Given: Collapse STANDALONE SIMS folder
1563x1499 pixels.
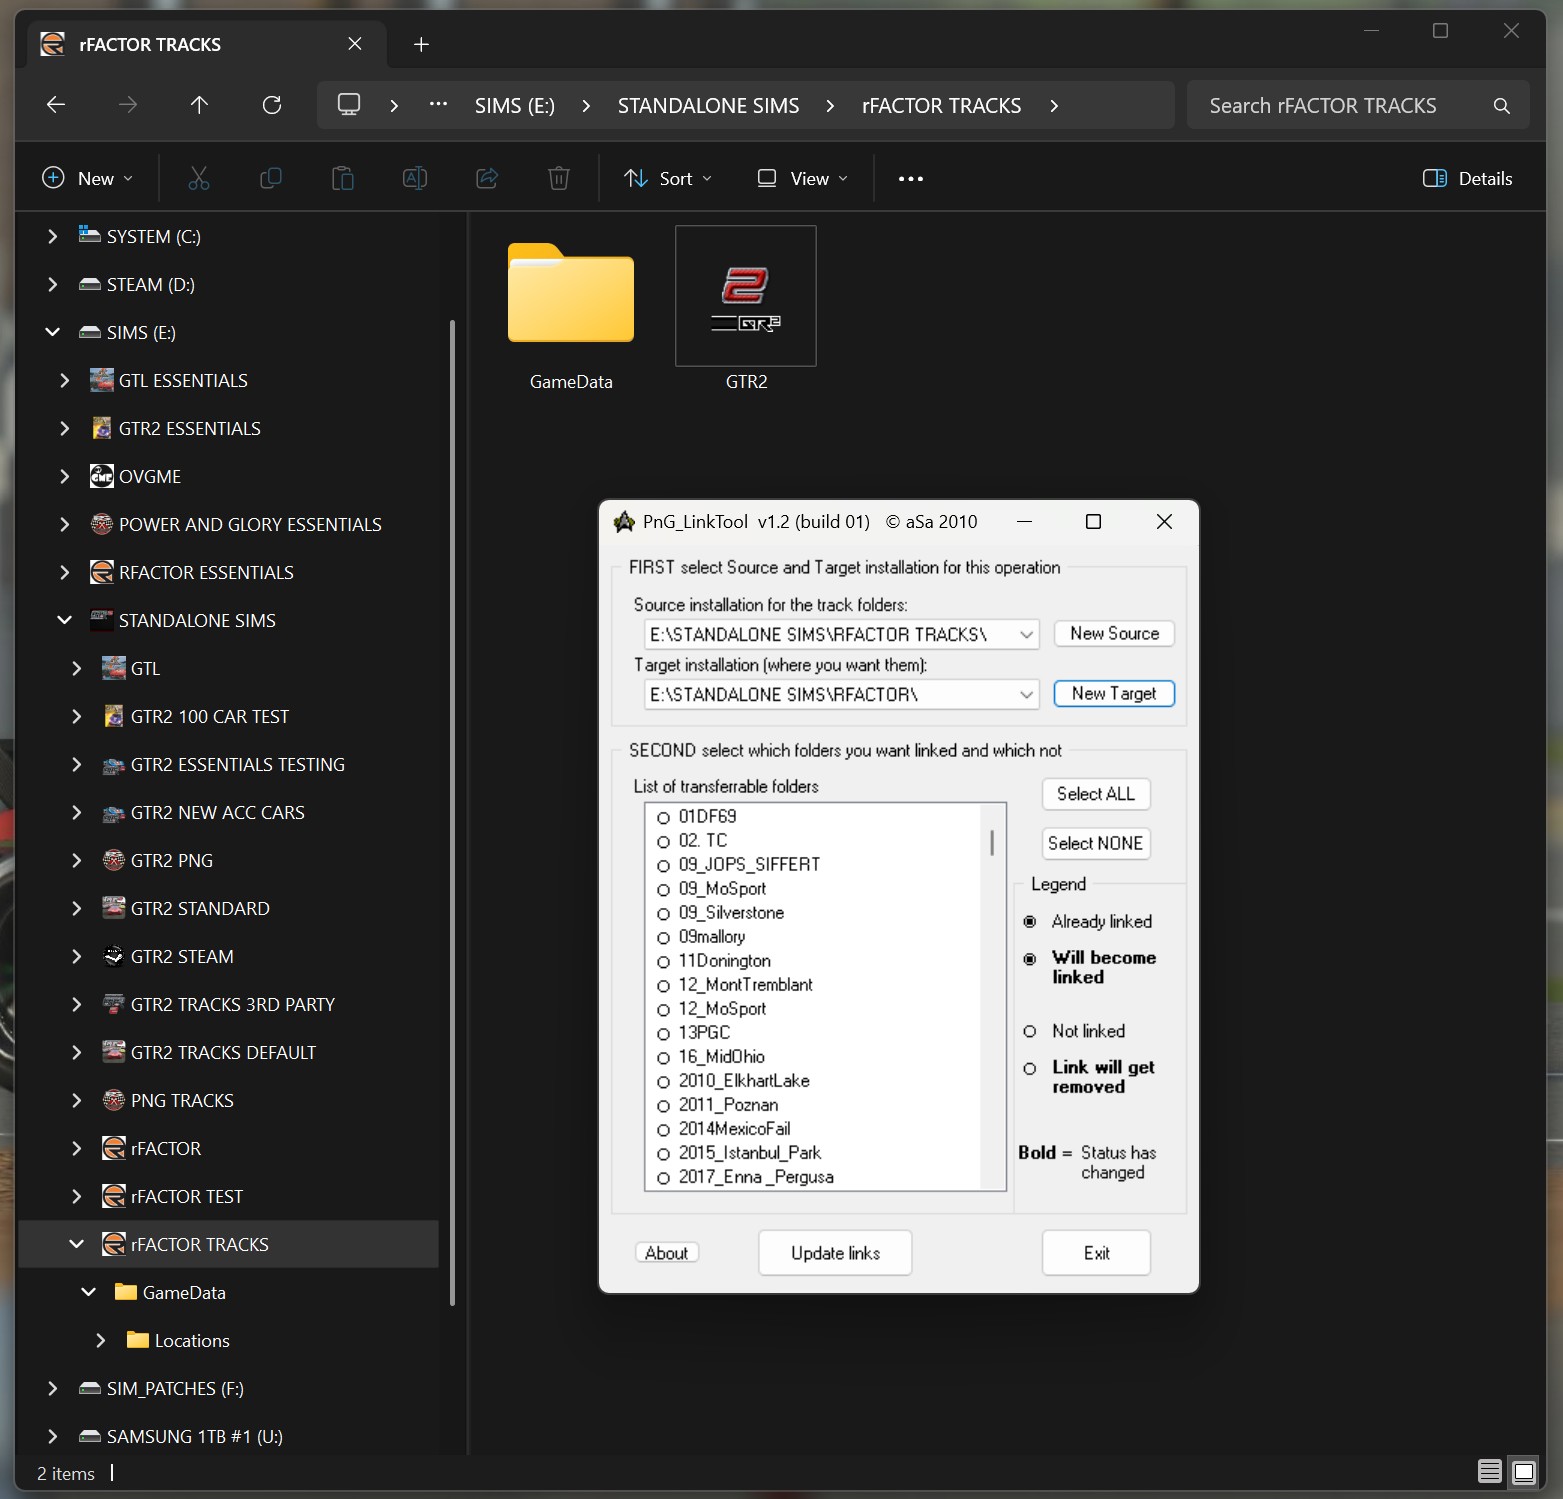Looking at the screenshot, I should tap(64, 620).
